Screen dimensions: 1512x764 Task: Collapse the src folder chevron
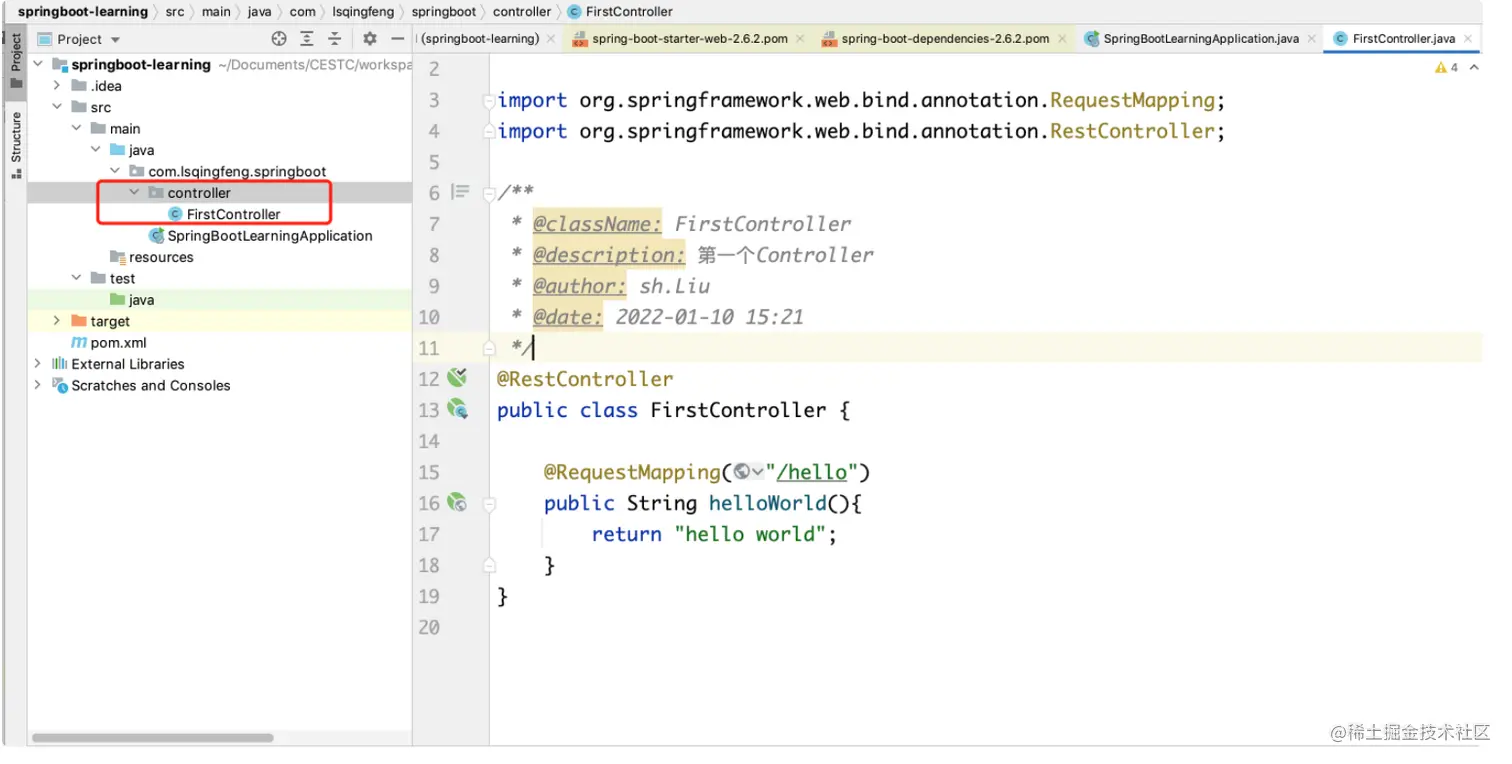click(58, 107)
